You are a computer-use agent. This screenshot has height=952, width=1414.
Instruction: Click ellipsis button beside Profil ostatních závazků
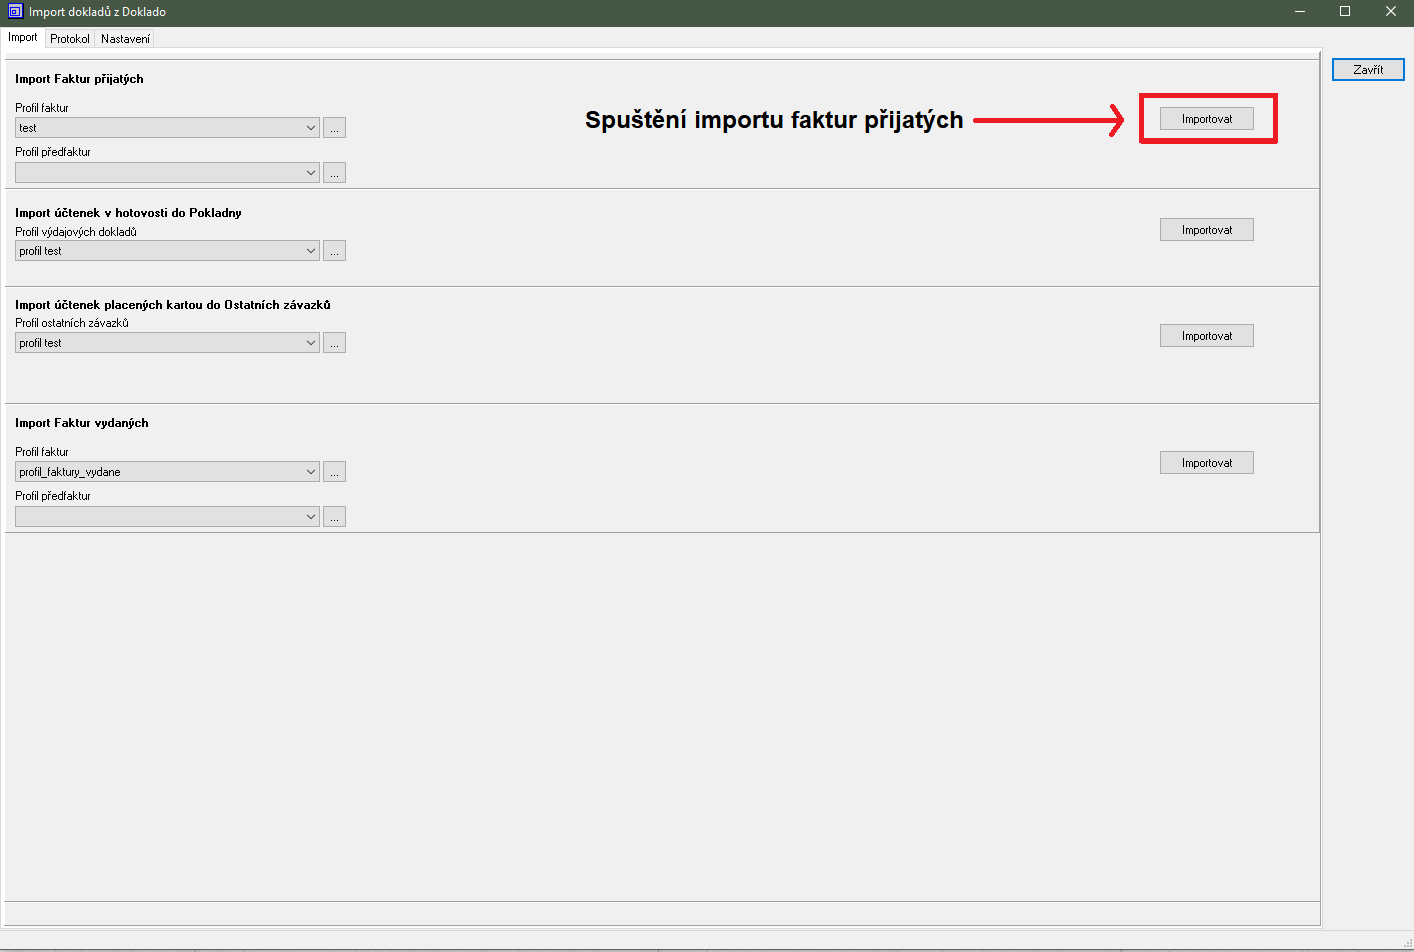point(334,343)
